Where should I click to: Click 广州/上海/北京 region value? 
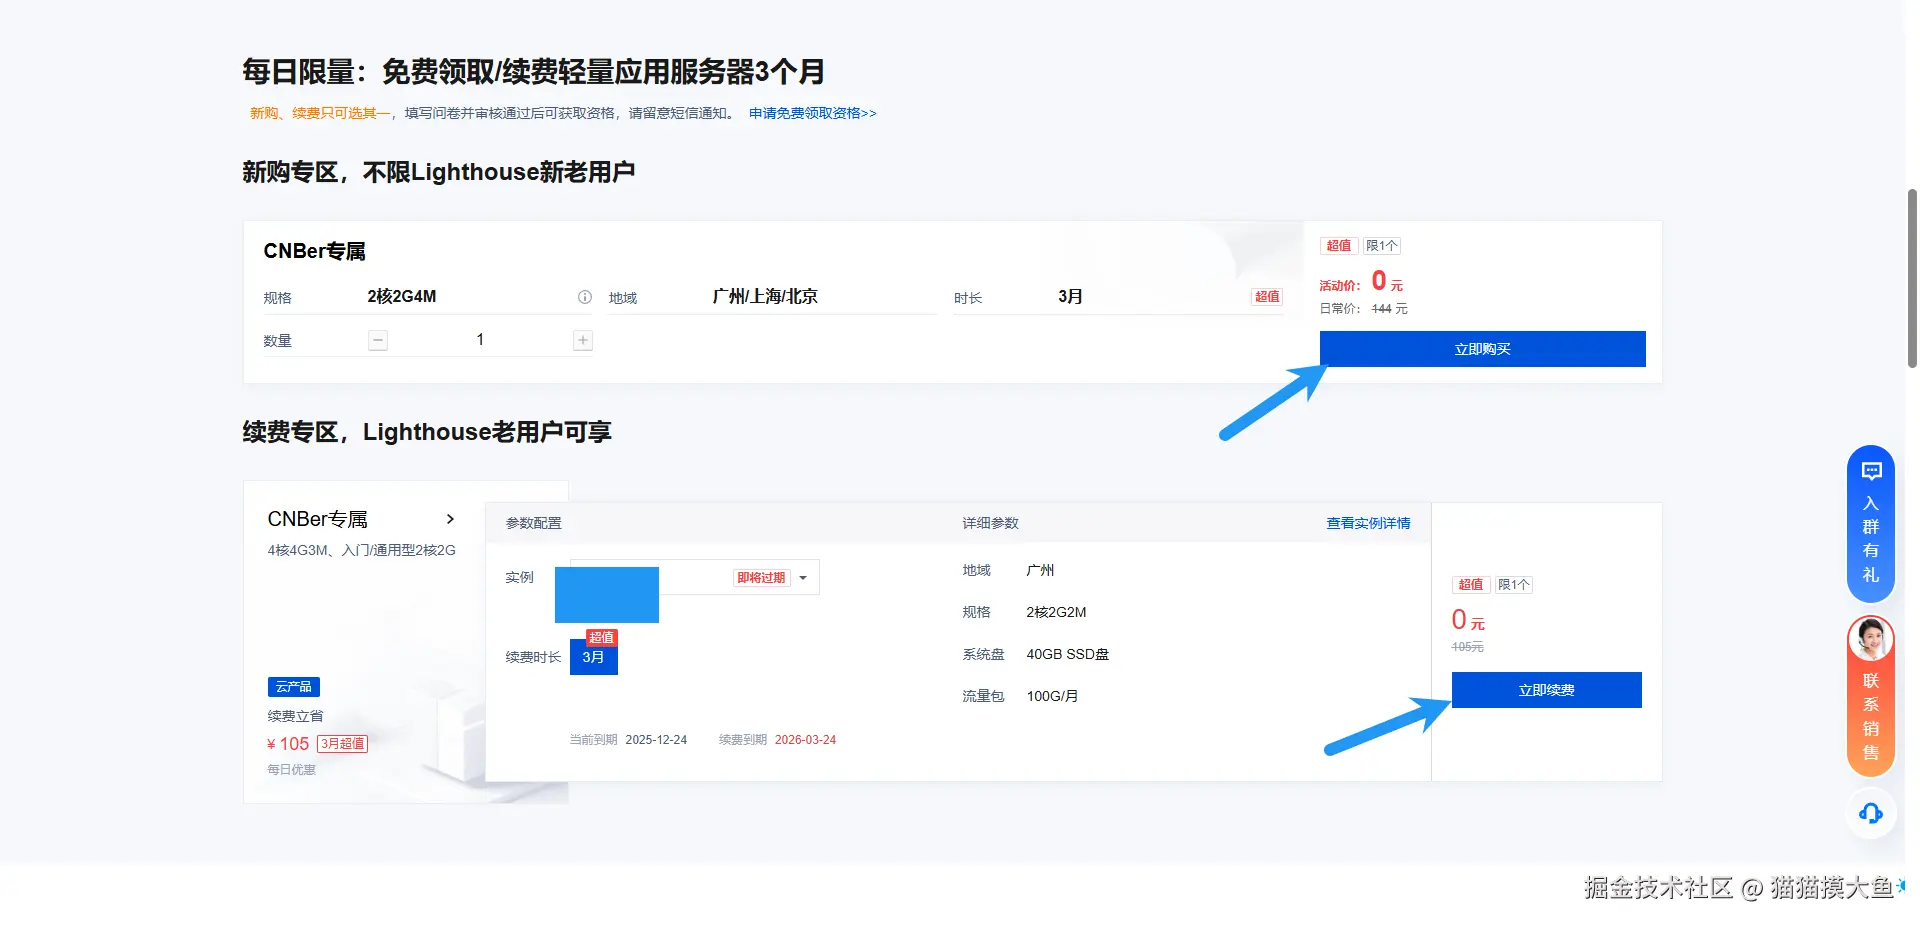765,297
